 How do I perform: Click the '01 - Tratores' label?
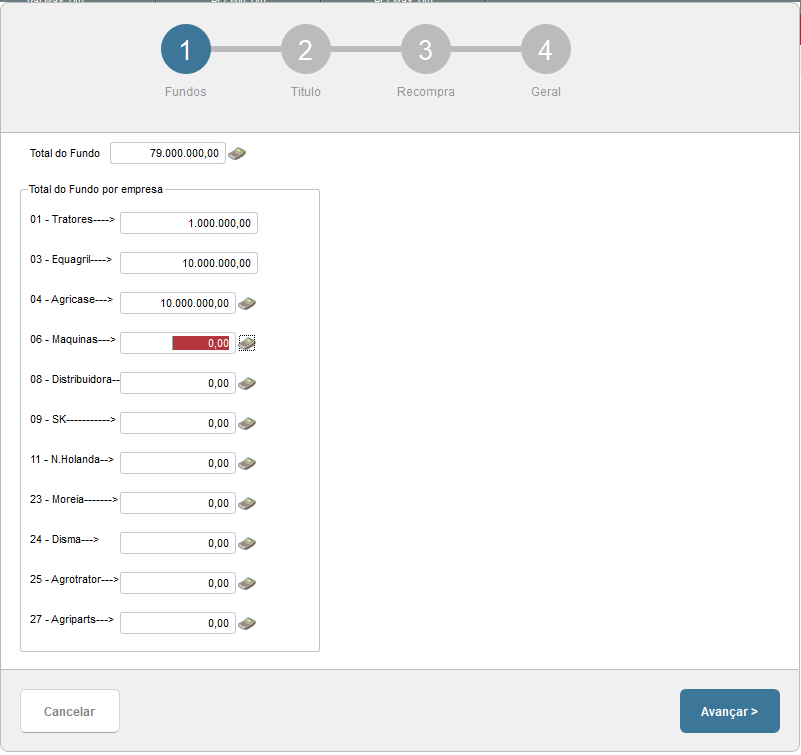pyautogui.click(x=72, y=220)
